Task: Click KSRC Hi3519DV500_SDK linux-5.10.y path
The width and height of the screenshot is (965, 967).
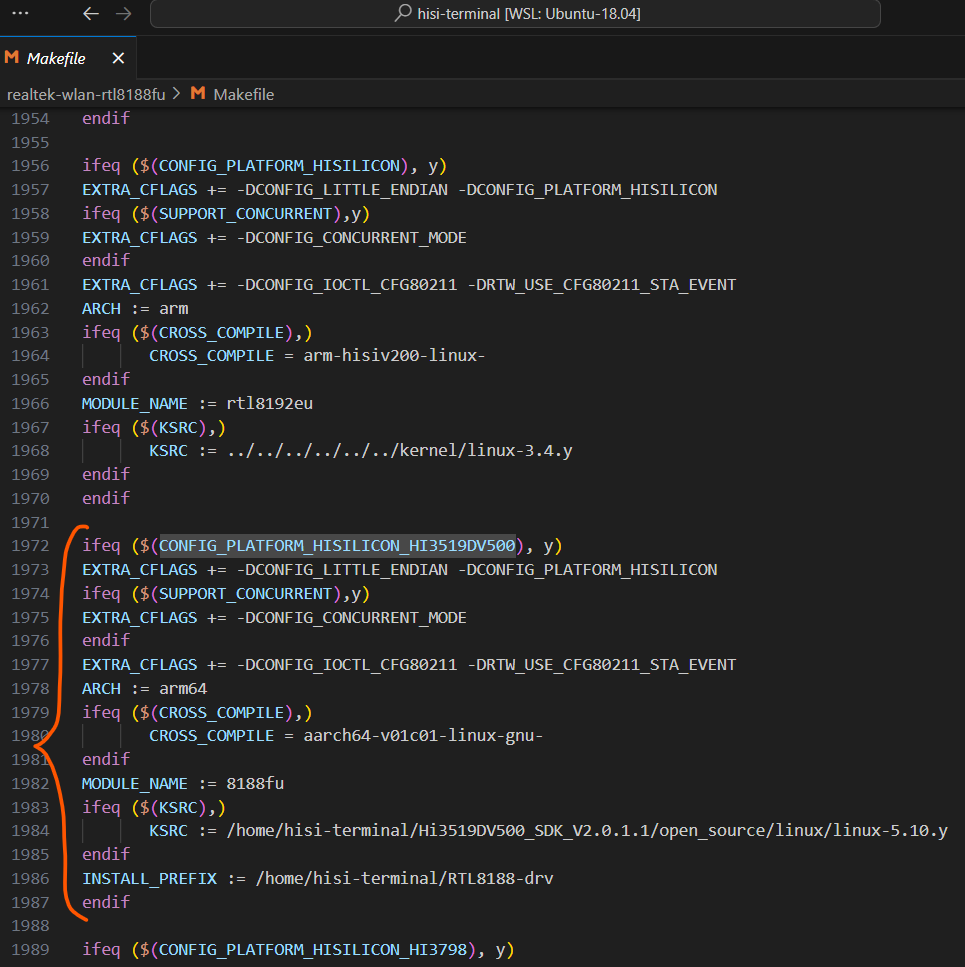Action: [x=587, y=831]
